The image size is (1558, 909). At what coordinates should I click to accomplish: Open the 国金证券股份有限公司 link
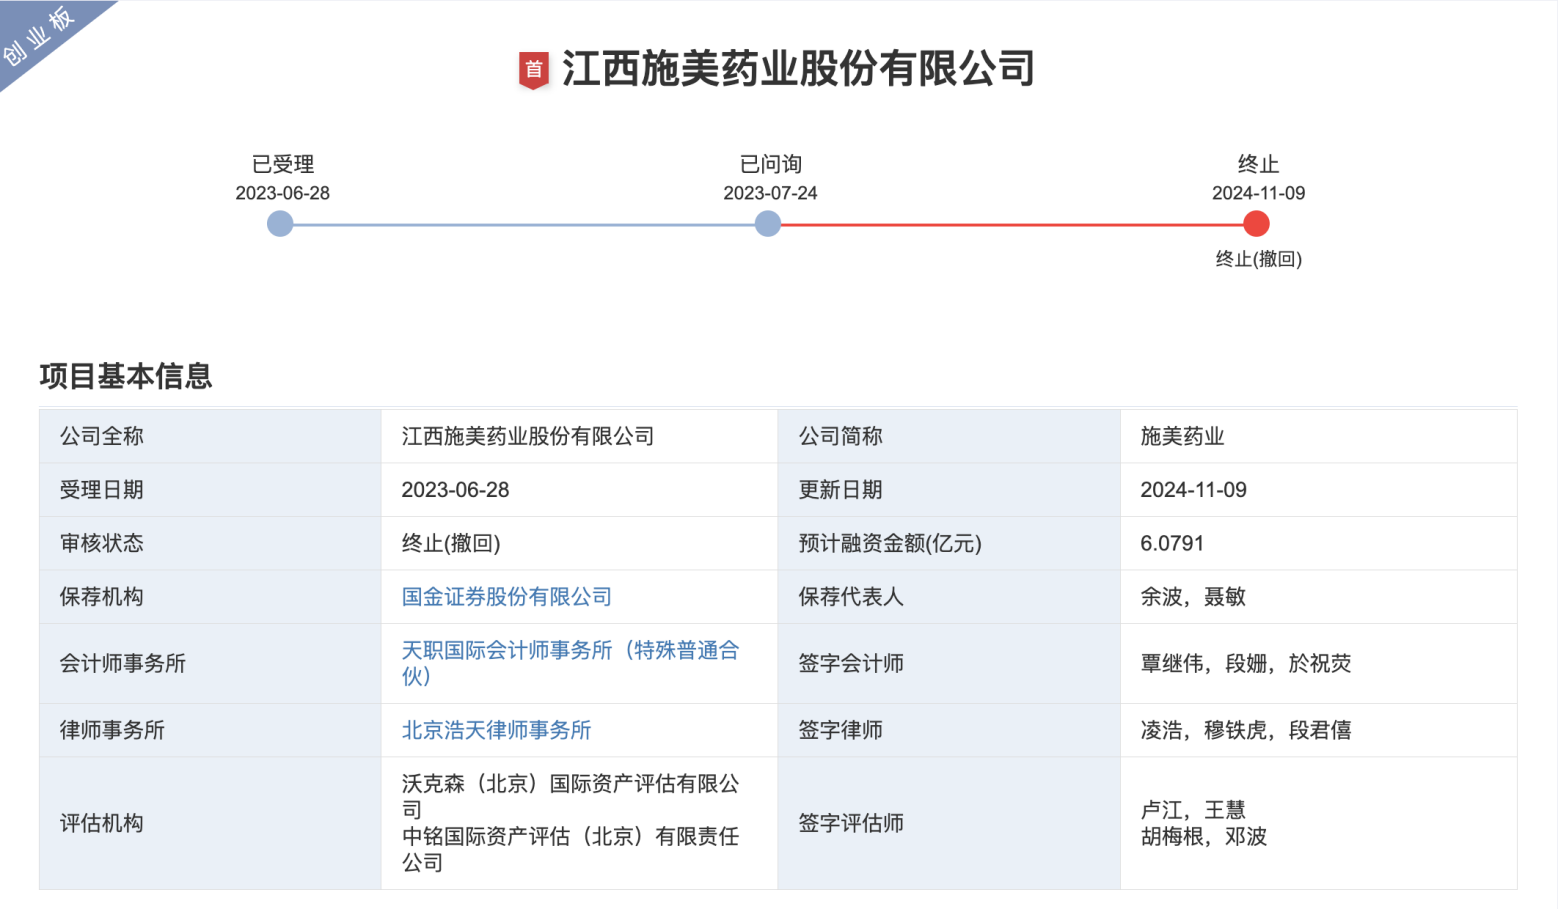point(506,597)
